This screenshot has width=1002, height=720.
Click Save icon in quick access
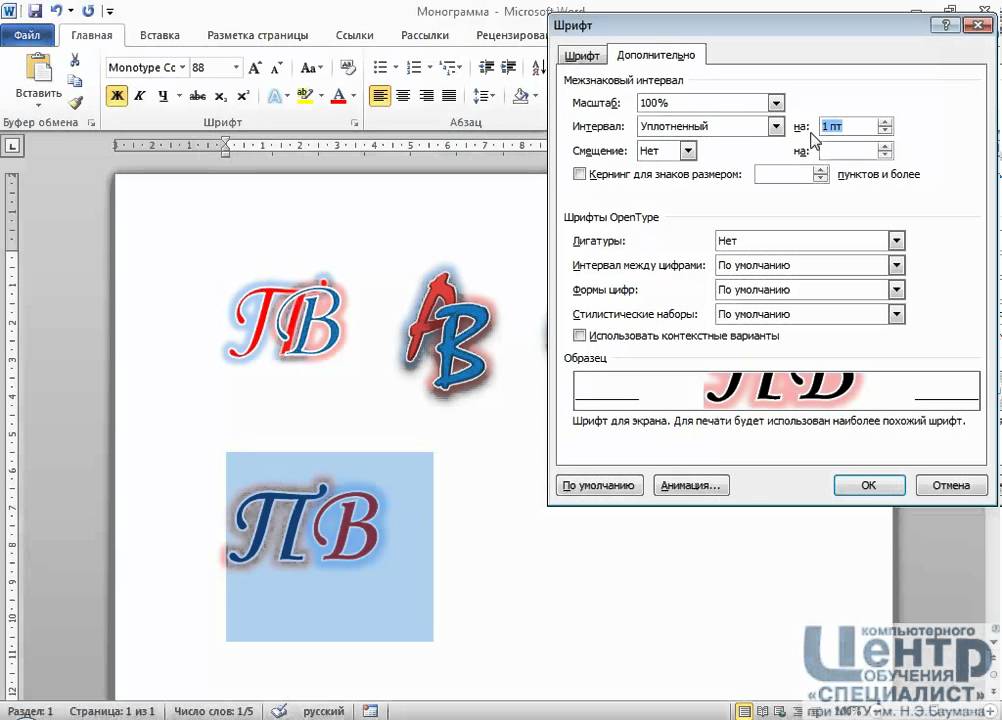[35, 10]
